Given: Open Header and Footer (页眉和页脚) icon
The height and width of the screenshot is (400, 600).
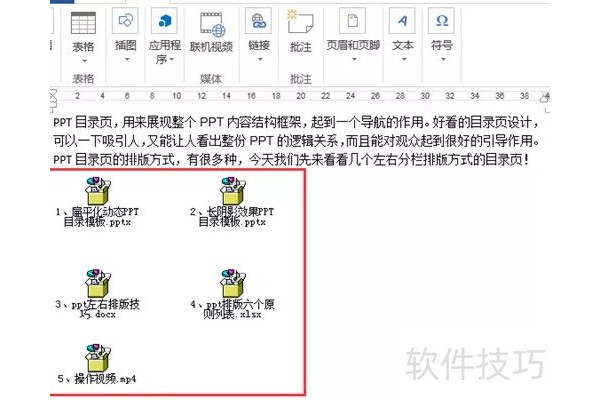Looking at the screenshot, I should click(x=352, y=20).
